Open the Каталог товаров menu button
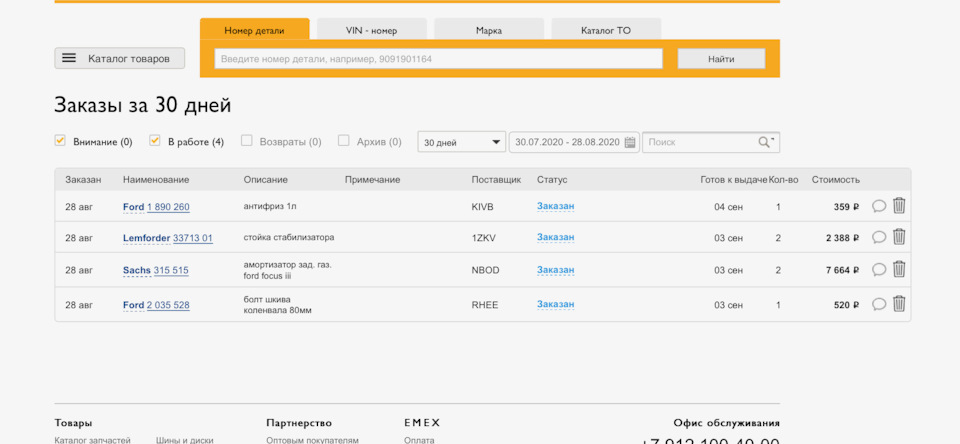960x444 pixels. point(119,58)
